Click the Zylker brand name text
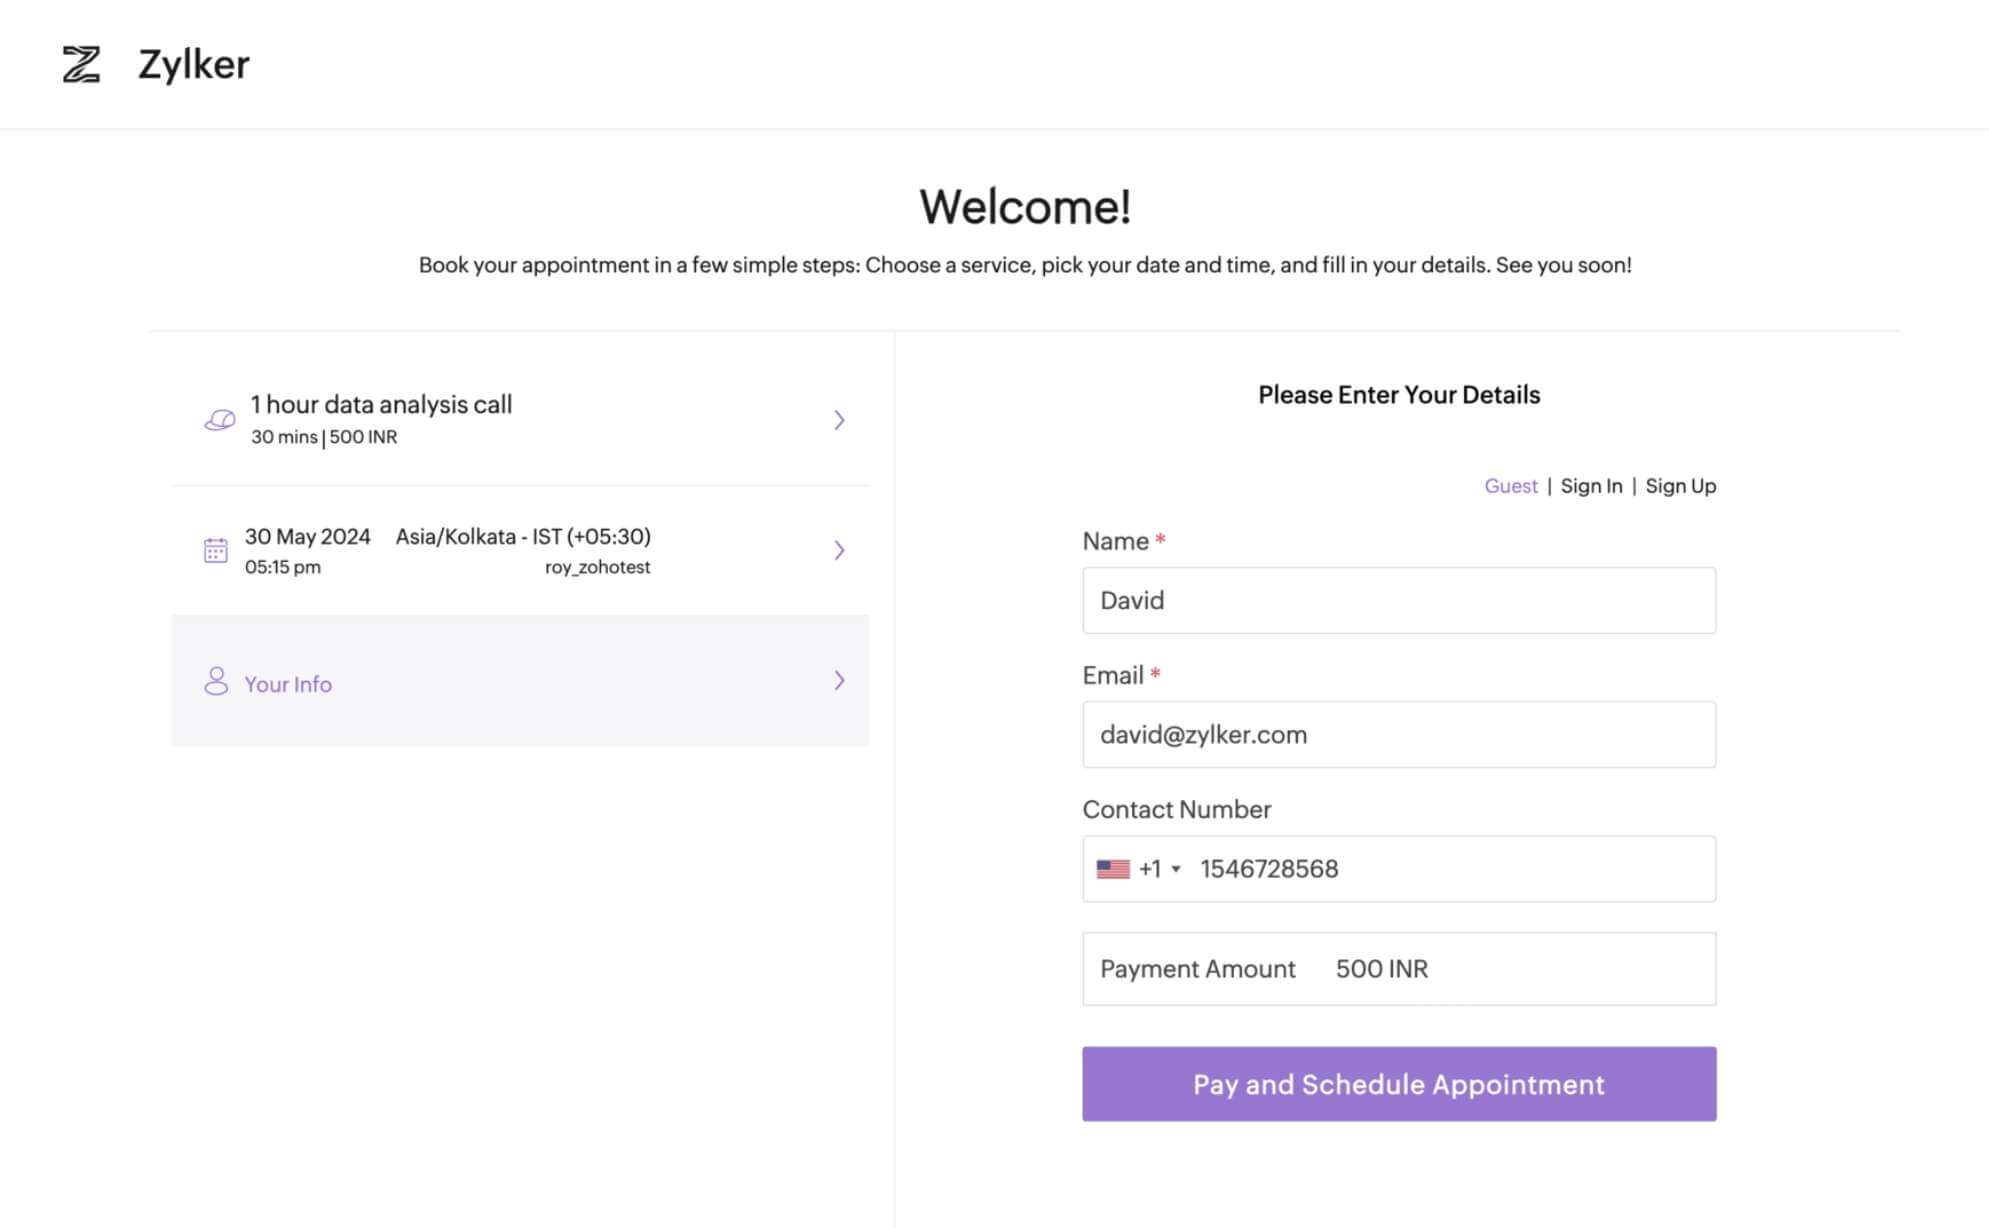This screenshot has height=1228, width=1989. click(x=194, y=65)
